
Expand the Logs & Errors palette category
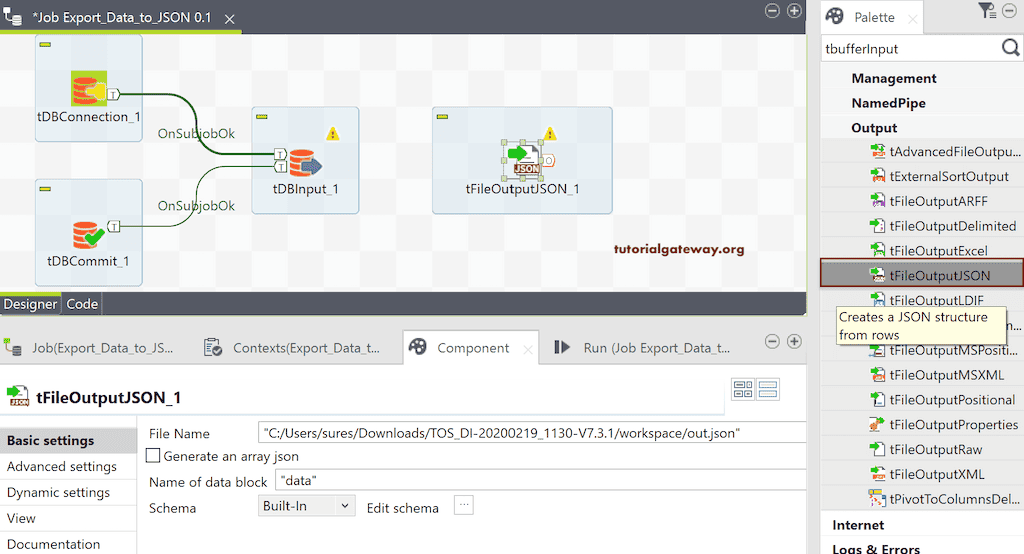876,549
